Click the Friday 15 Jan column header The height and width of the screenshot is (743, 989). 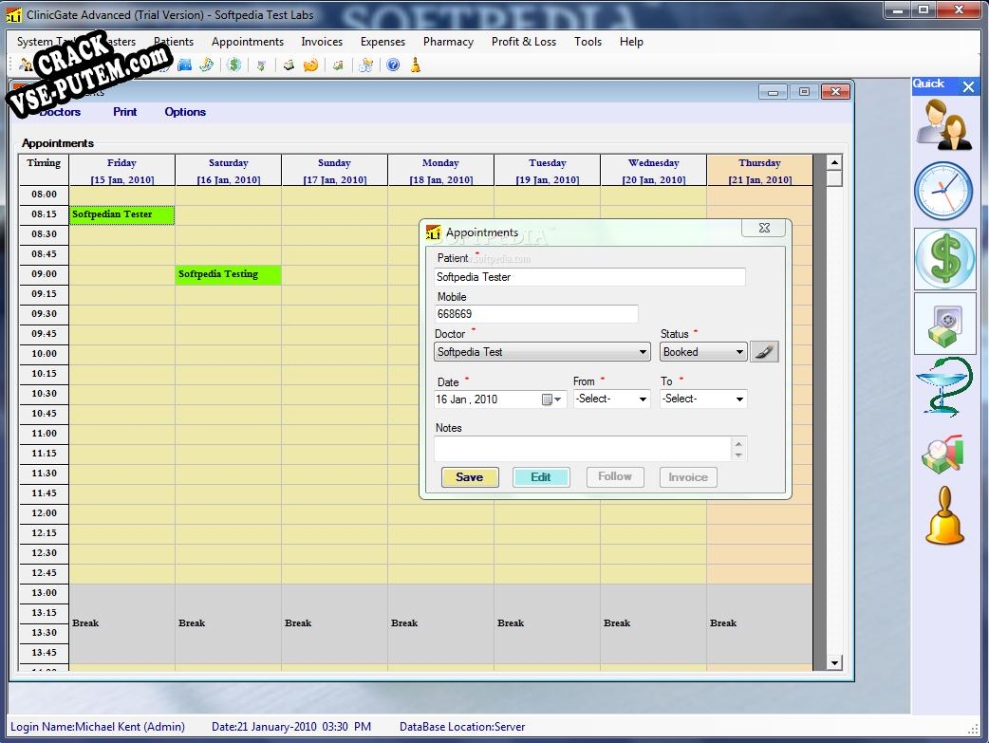click(122, 171)
